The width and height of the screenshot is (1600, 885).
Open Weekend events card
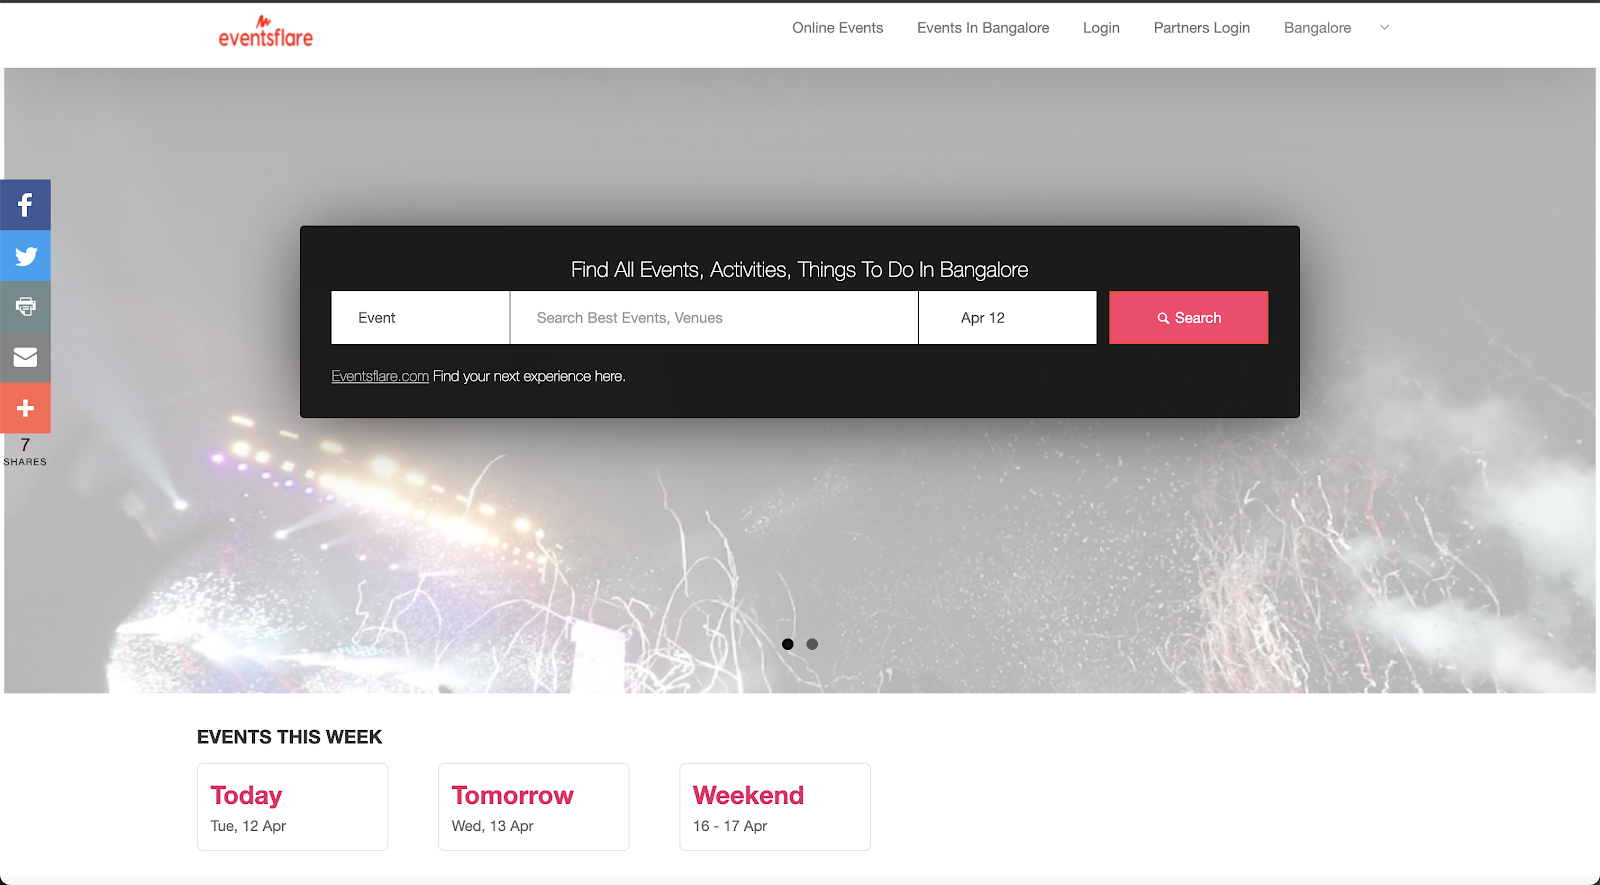coord(775,807)
